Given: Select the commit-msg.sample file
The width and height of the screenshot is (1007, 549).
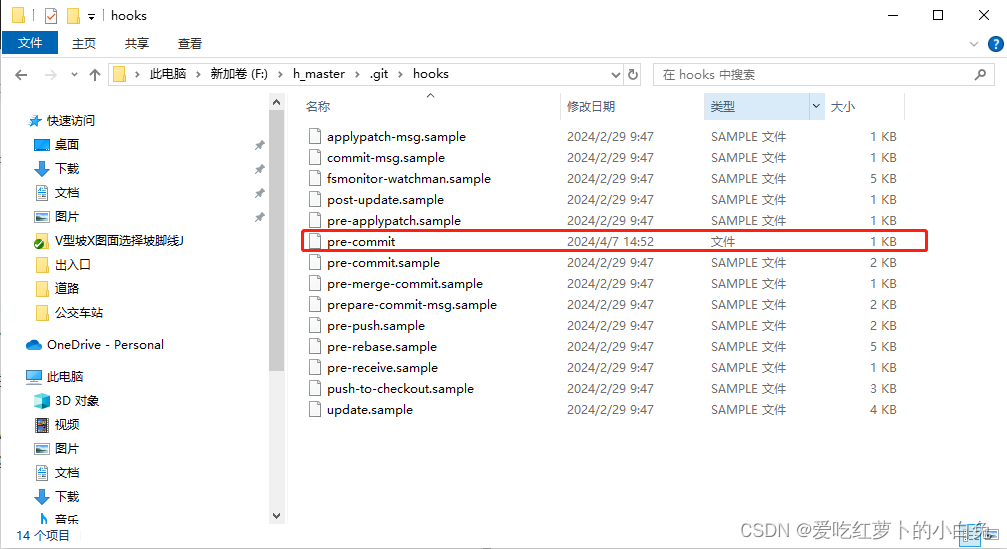Looking at the screenshot, I should 386,158.
